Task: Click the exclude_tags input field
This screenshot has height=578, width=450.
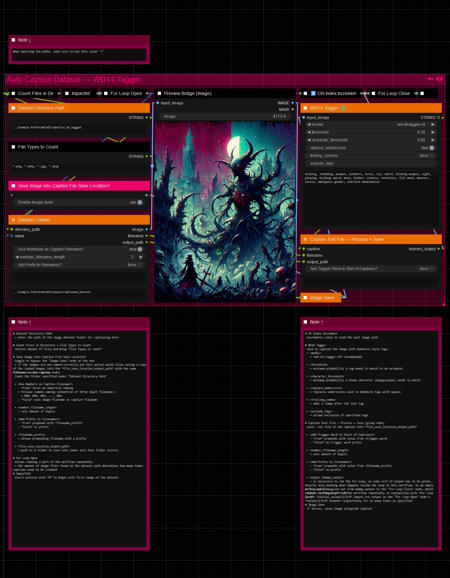Action: (371, 163)
